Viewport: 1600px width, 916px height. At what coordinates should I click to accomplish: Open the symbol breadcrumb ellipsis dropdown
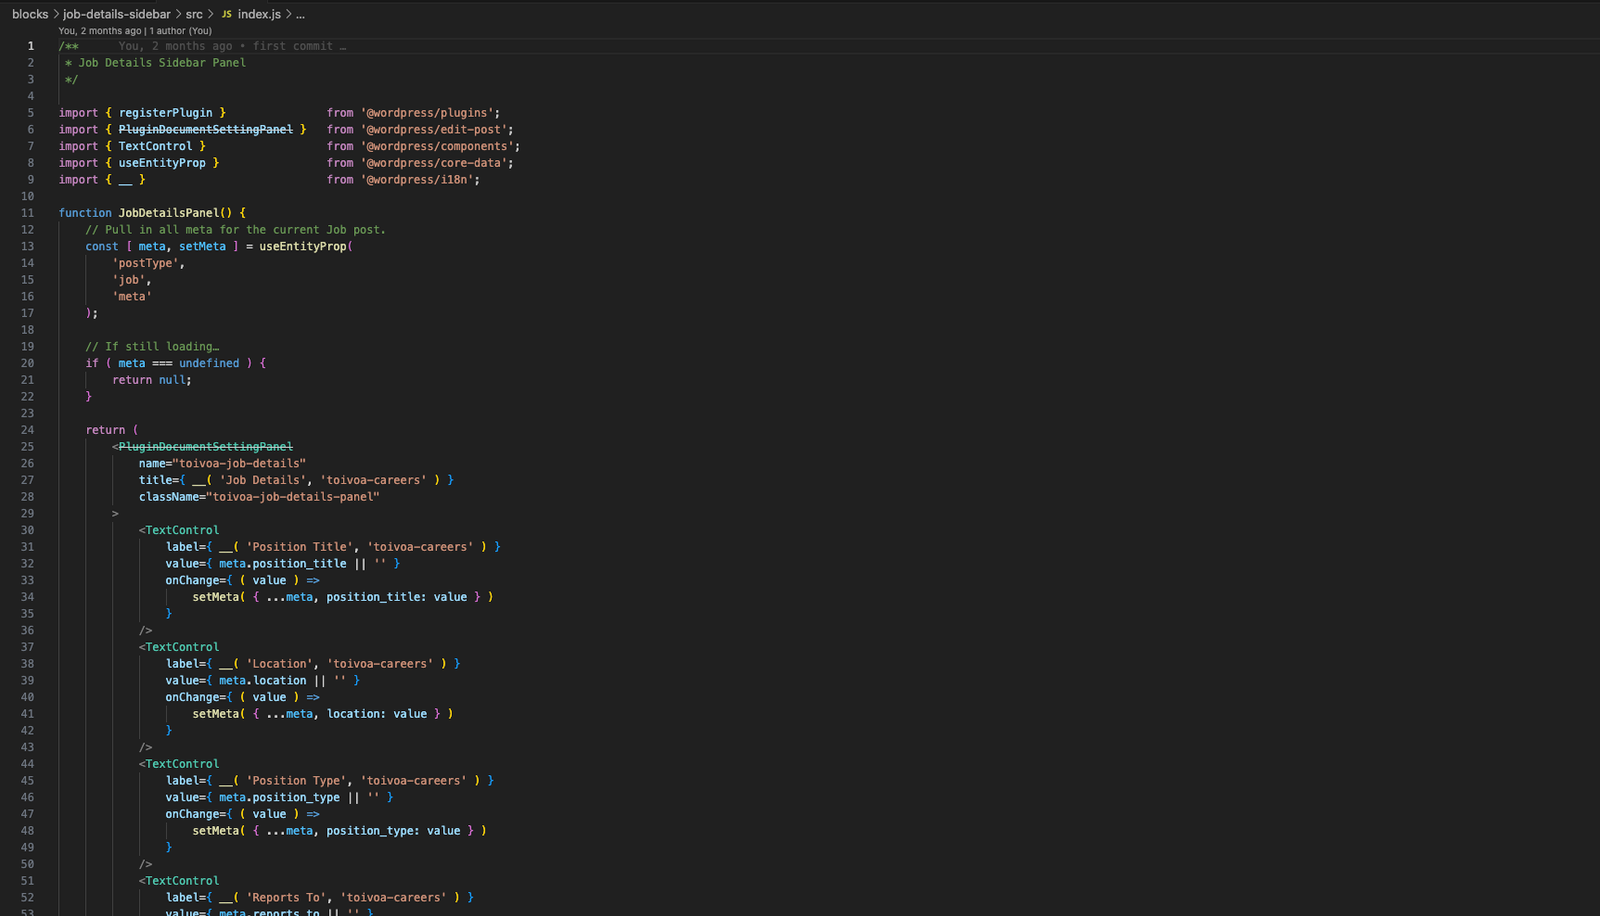pyautogui.click(x=299, y=14)
